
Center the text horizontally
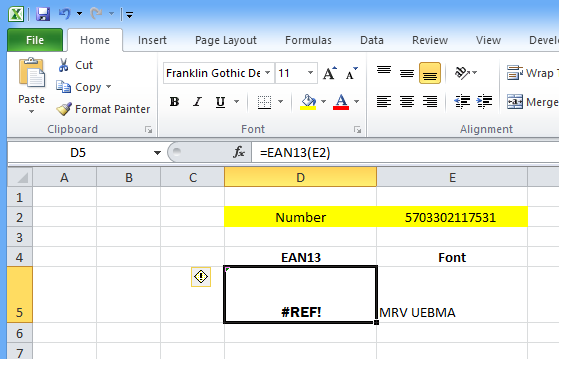coord(407,102)
